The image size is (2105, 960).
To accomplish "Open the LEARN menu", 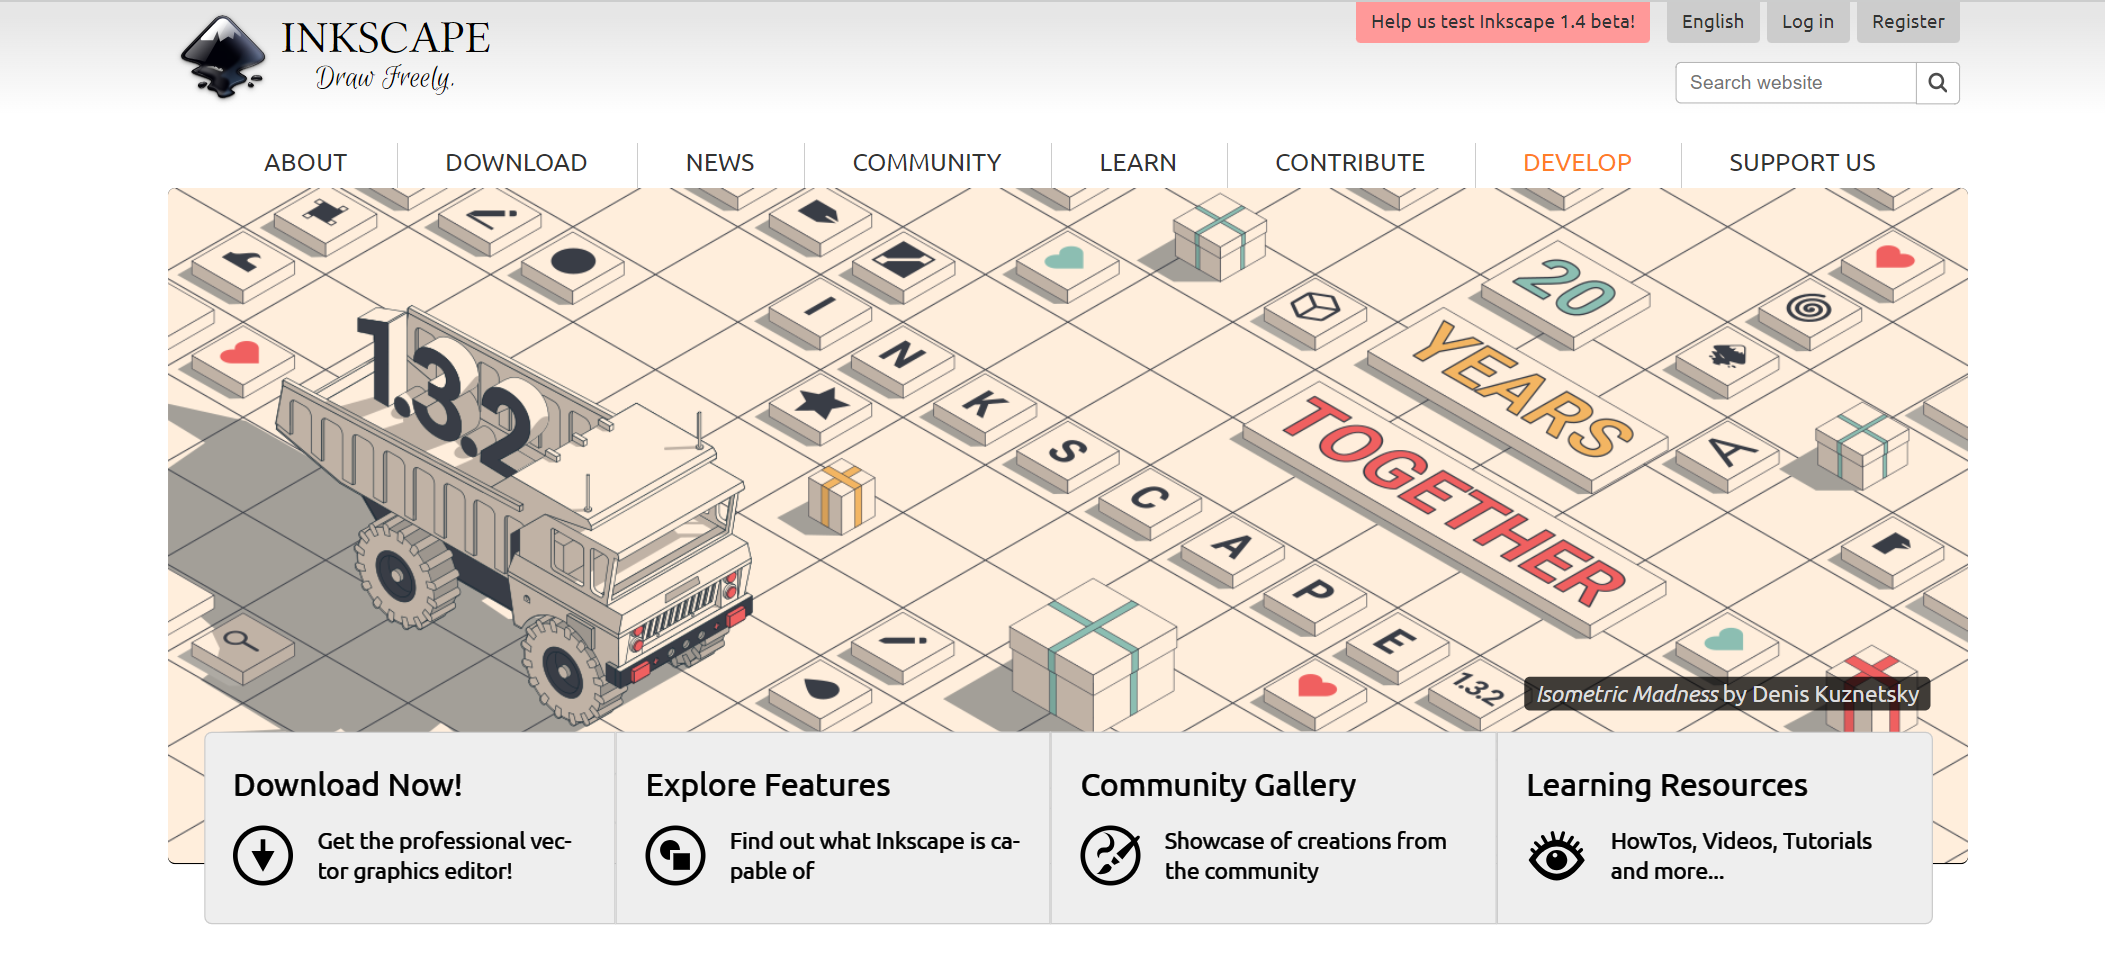I will point(1138,163).
